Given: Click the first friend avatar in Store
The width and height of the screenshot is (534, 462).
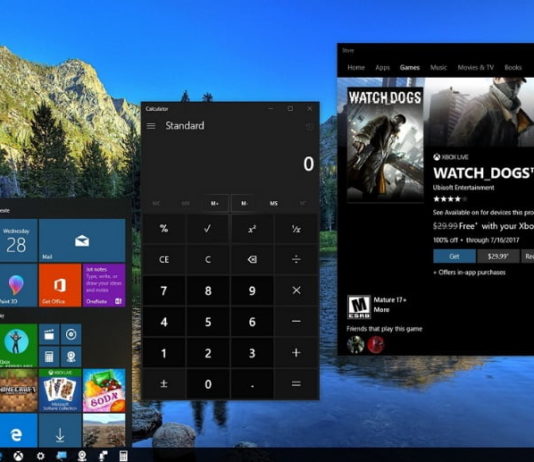Looking at the screenshot, I should (x=356, y=345).
